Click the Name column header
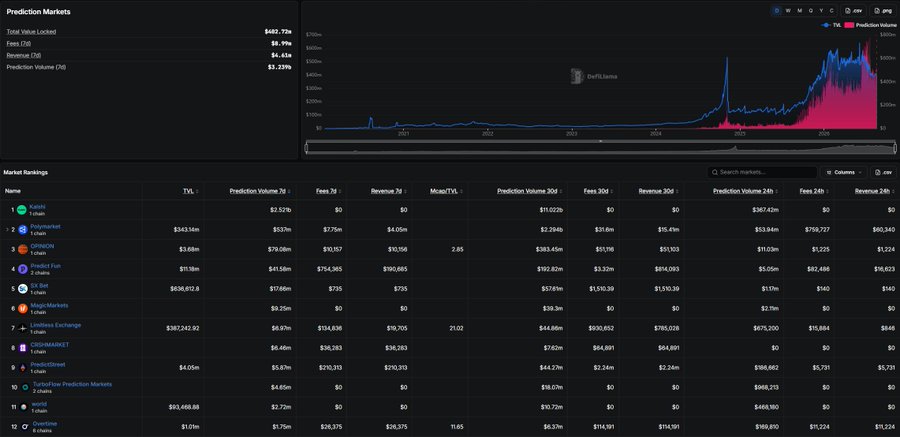 (13, 191)
